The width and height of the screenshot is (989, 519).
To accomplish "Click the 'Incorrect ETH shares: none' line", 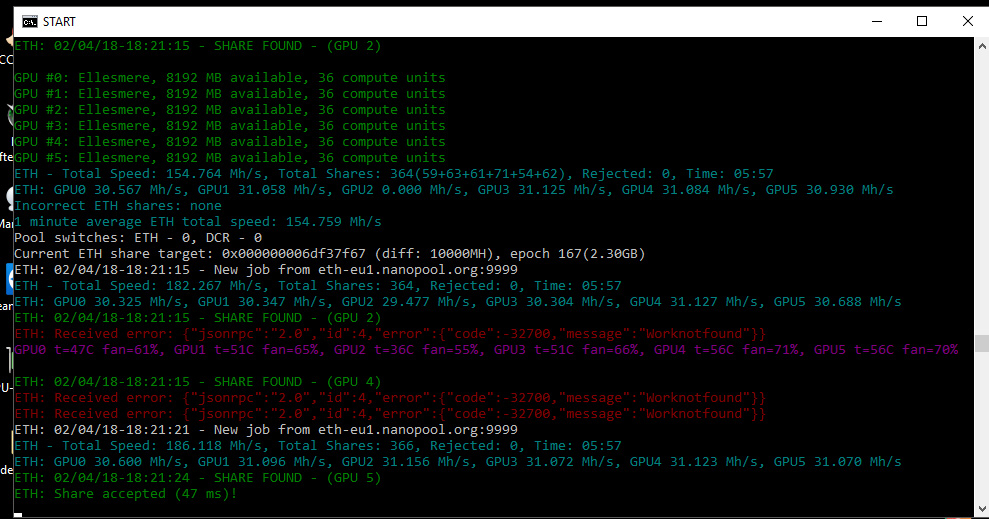I will [x=118, y=206].
